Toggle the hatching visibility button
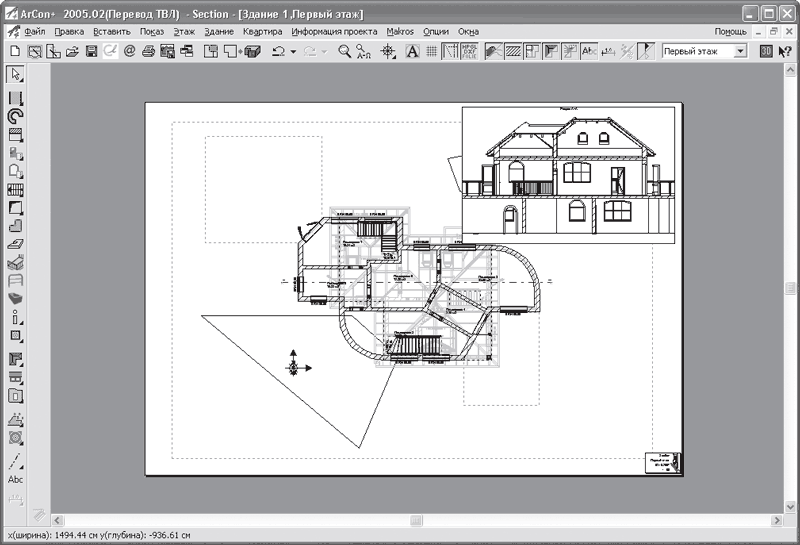800x545 pixels. pyautogui.click(x=513, y=51)
